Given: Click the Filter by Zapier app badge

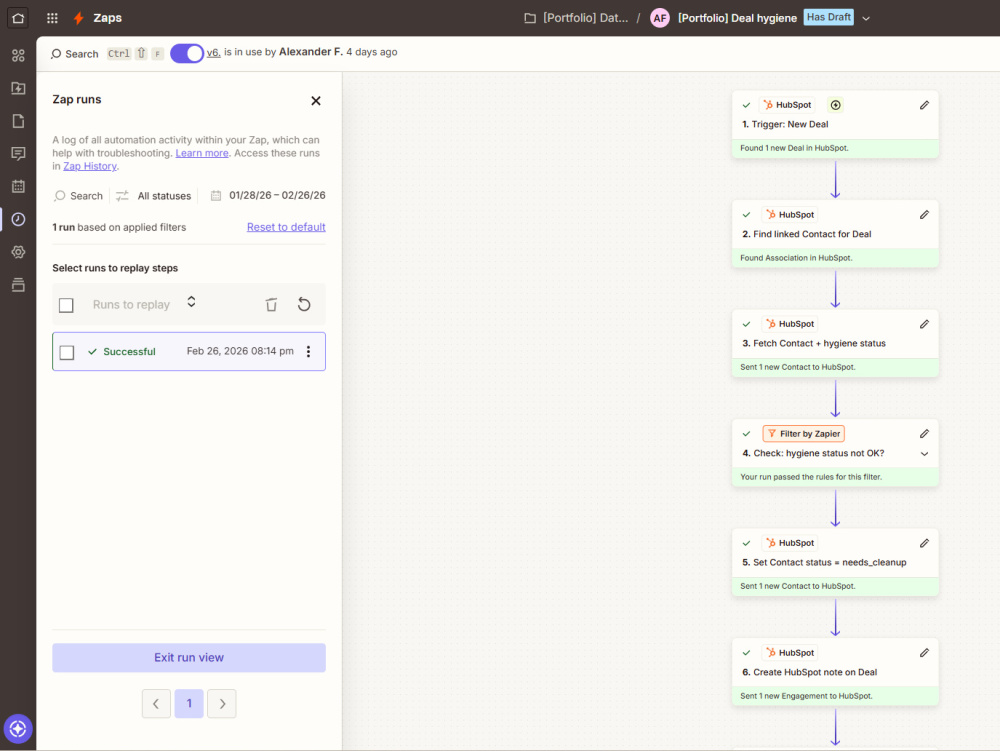Looking at the screenshot, I should pos(804,434).
